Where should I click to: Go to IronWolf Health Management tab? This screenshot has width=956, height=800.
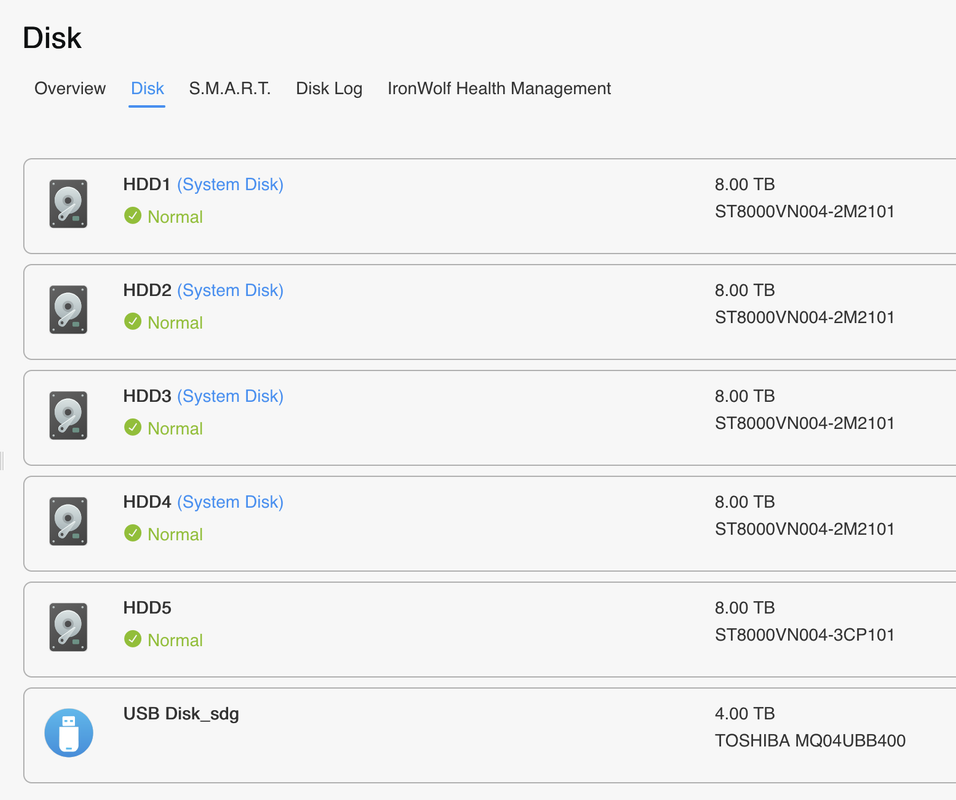pos(499,88)
